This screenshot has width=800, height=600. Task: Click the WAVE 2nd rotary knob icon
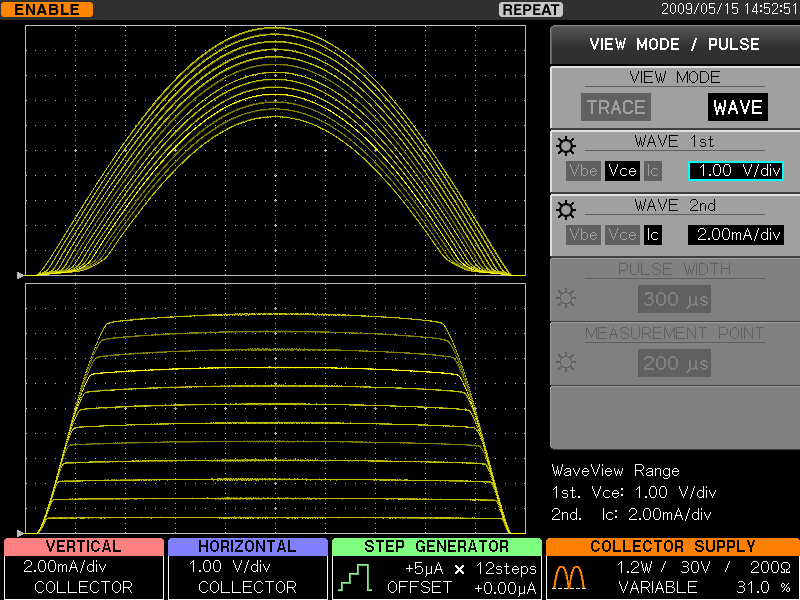[x=566, y=210]
